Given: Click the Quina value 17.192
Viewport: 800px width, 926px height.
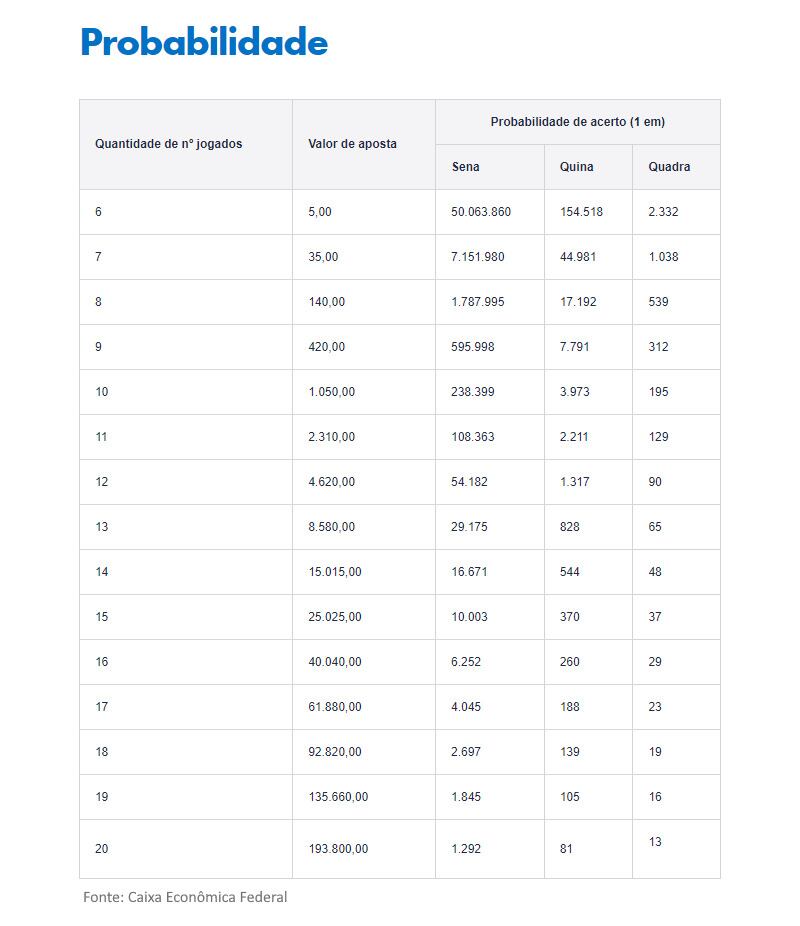Looking at the screenshot, I should [578, 302].
